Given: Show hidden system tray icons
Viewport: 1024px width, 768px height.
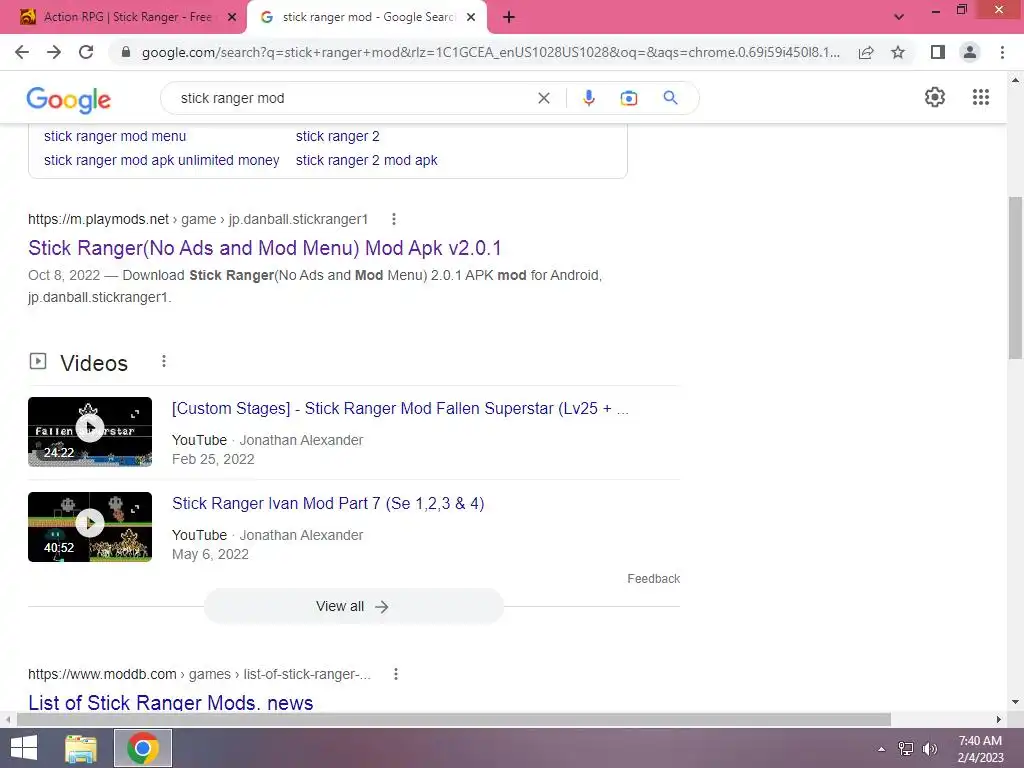Looking at the screenshot, I should coord(881,749).
